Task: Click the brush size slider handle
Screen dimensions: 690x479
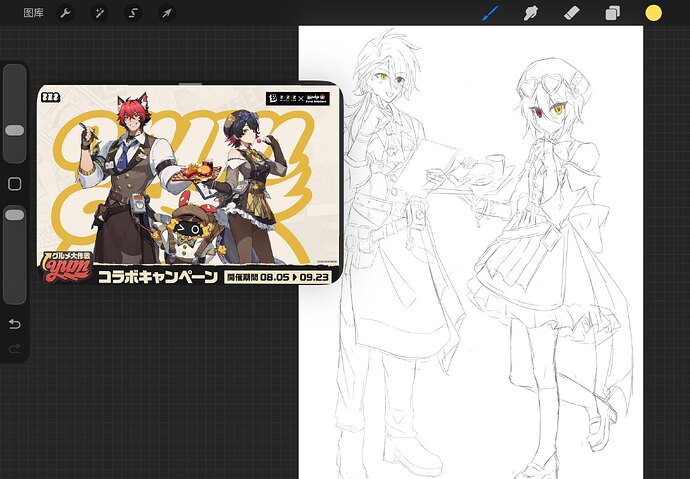Action: coord(15,130)
